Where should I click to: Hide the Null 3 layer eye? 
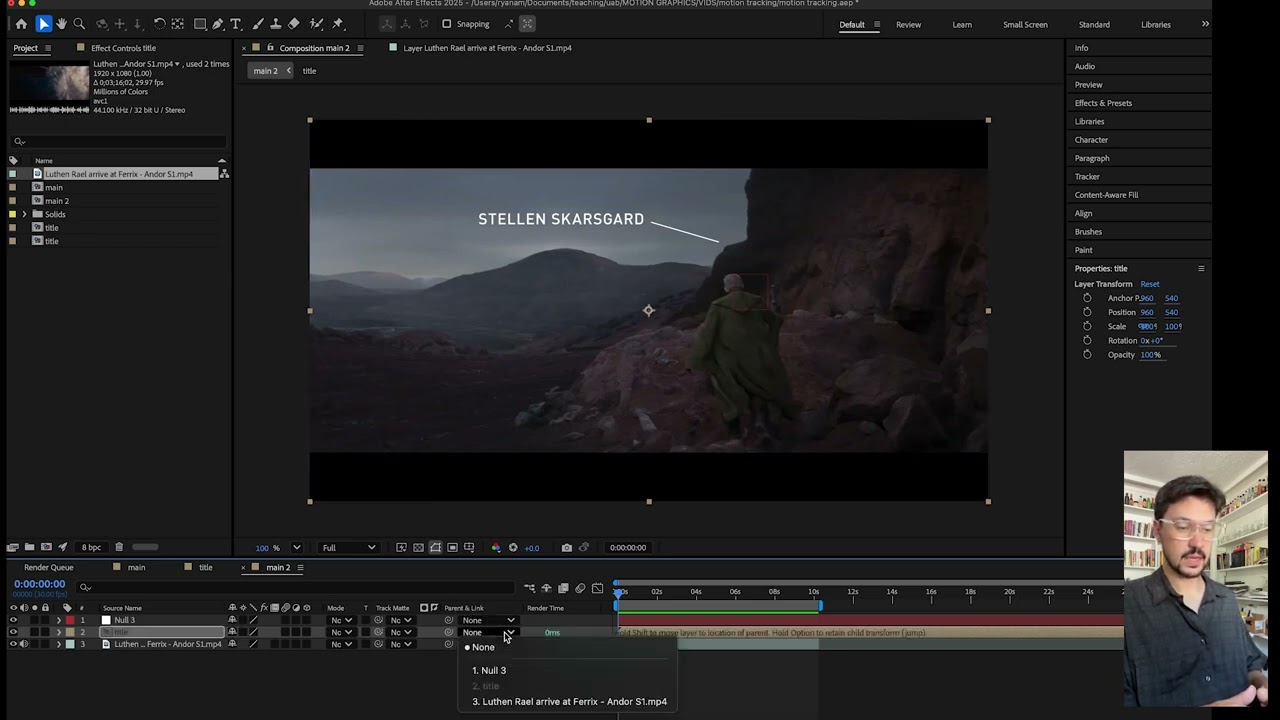13,620
